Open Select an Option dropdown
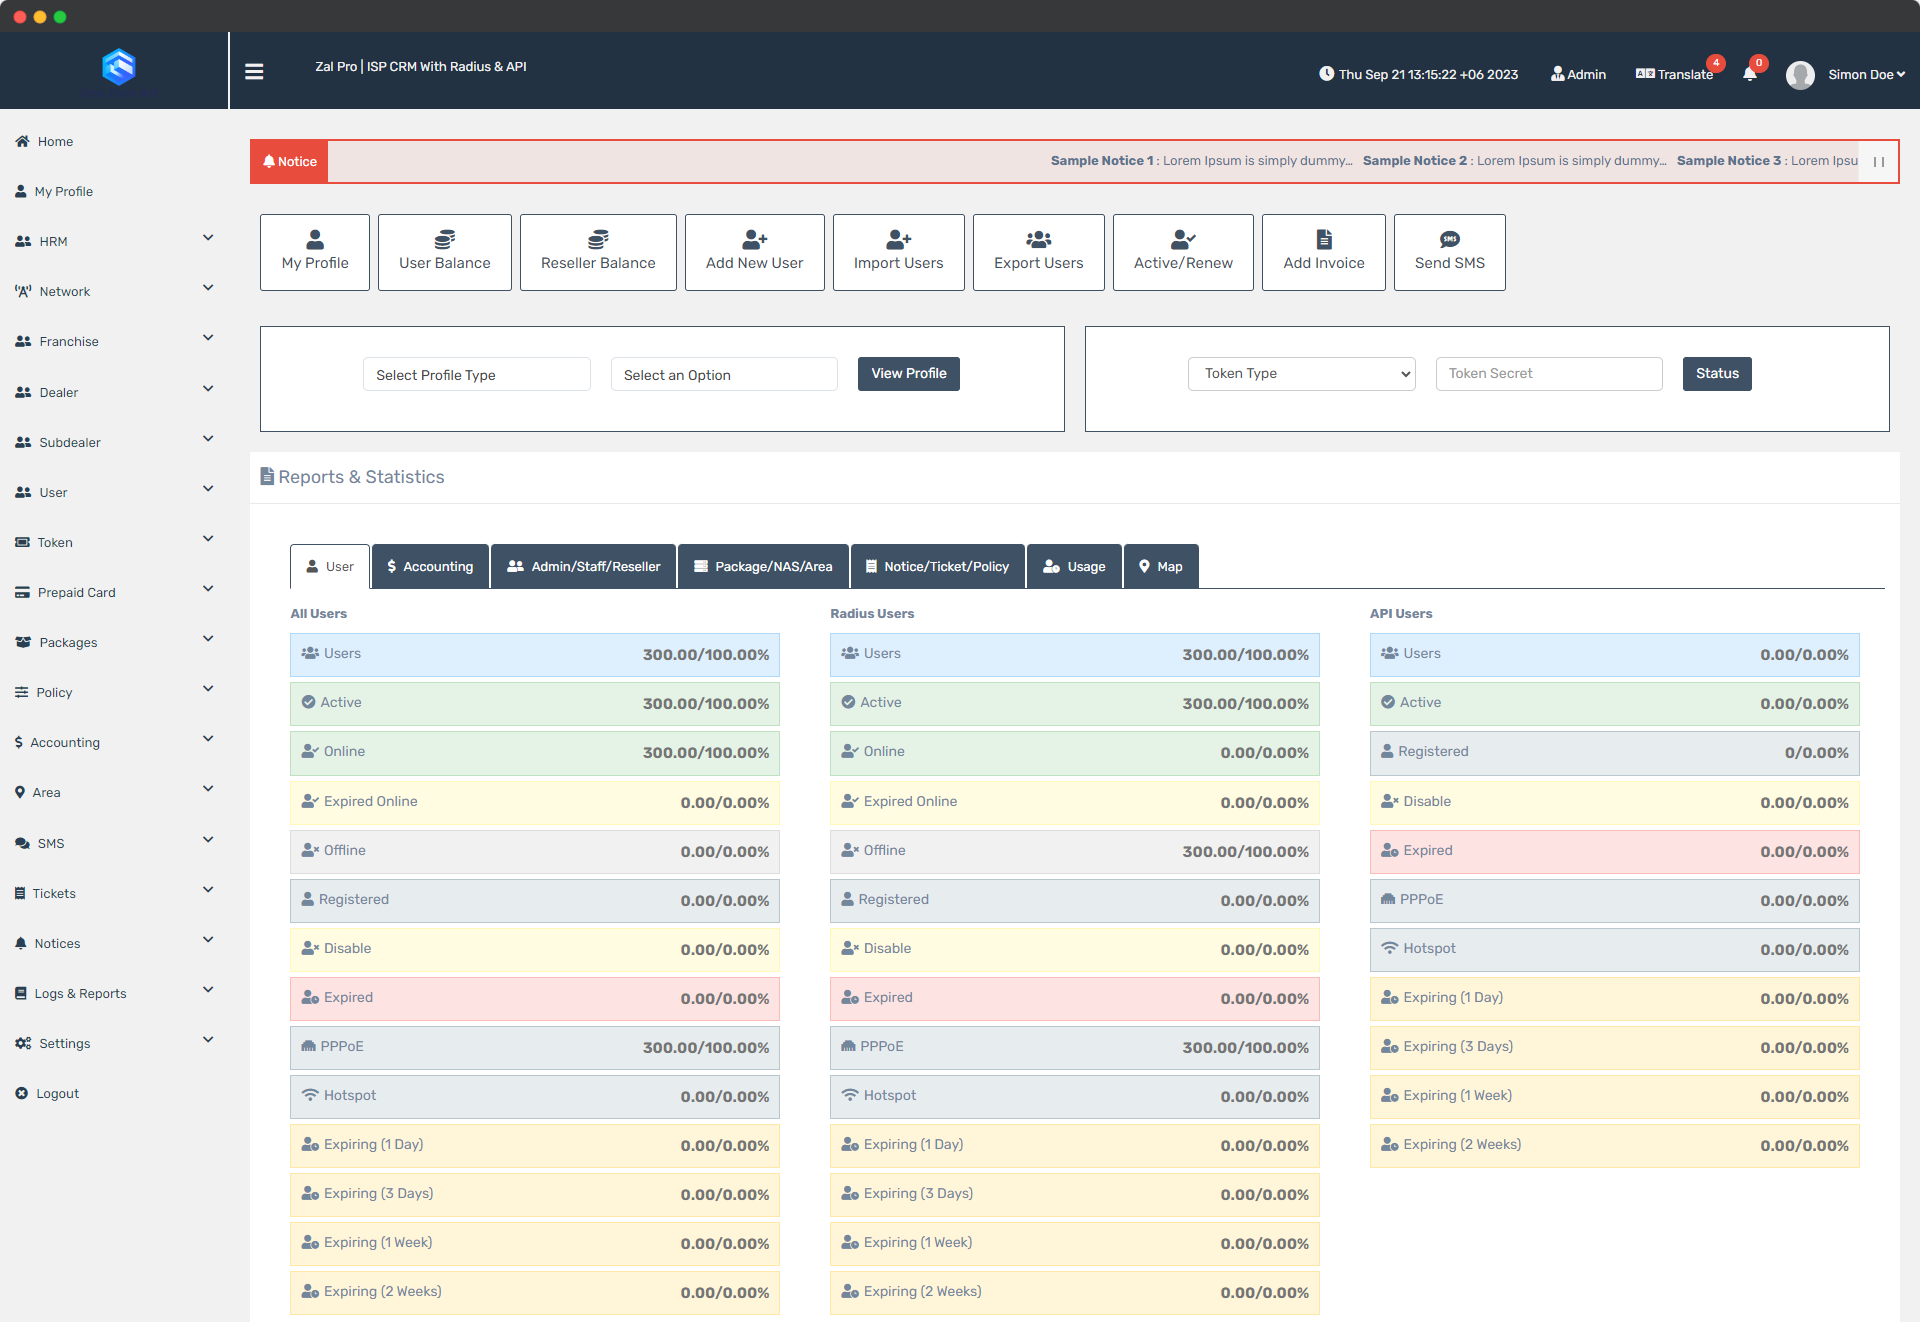Viewport: 1920px width, 1322px height. 724,374
